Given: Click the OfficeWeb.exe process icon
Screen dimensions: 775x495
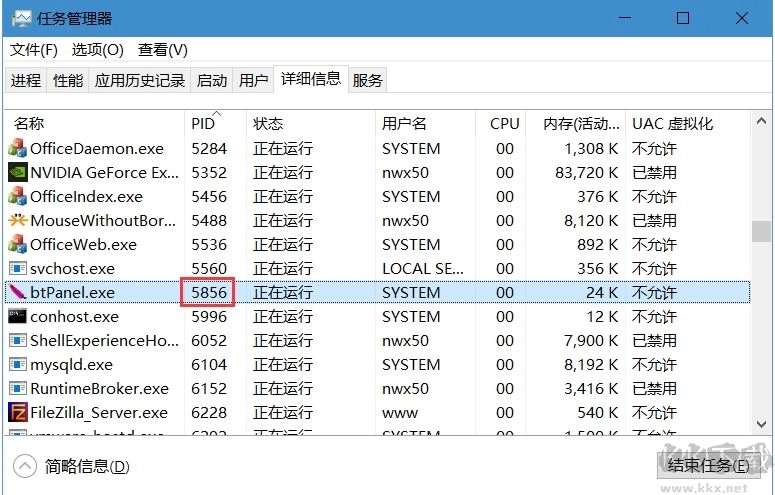Looking at the screenshot, I should tap(17, 244).
